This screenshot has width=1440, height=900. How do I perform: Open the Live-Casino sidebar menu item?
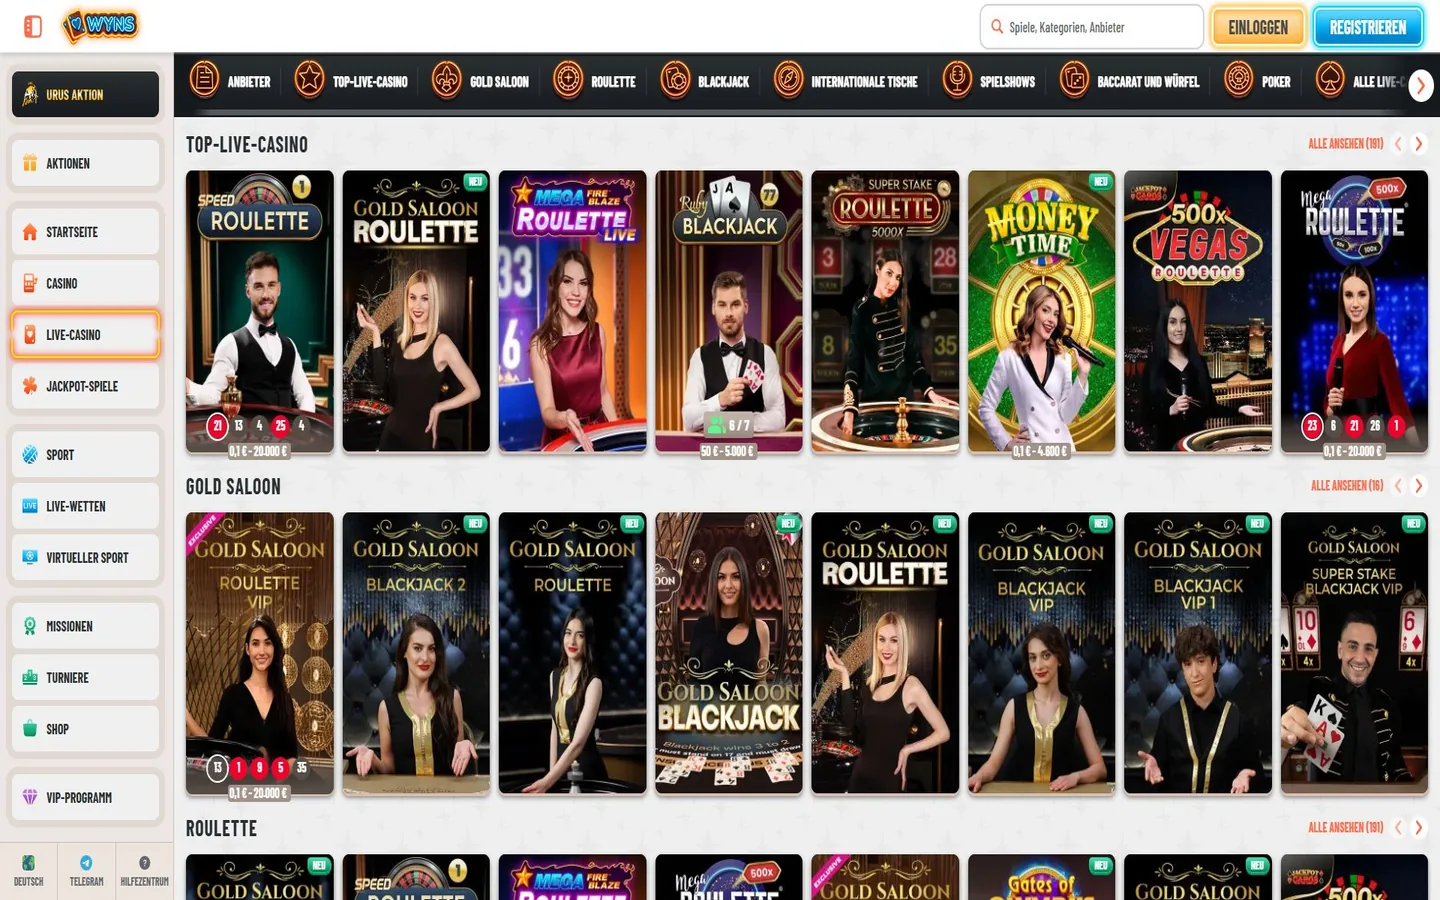point(85,335)
